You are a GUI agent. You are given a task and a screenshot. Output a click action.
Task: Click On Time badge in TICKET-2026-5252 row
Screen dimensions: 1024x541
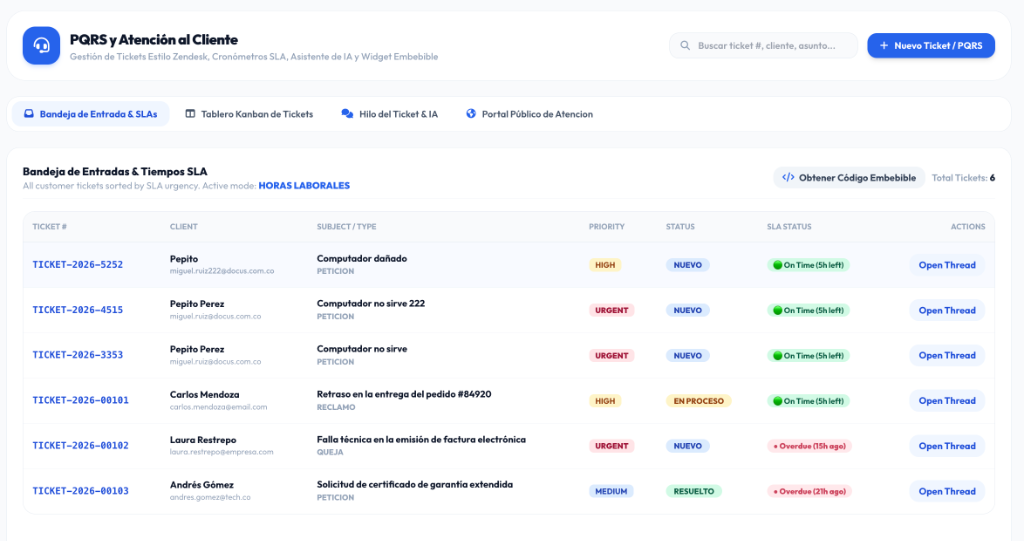(x=808, y=265)
